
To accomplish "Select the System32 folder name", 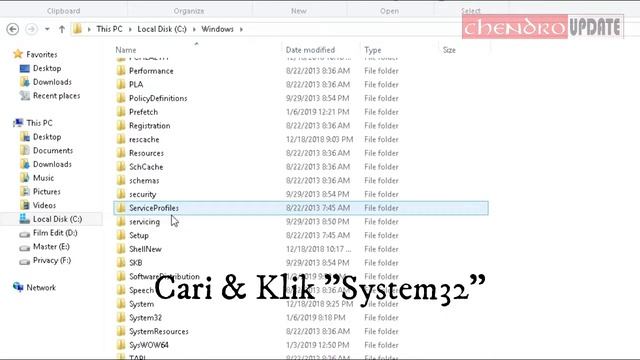I will [145, 318].
